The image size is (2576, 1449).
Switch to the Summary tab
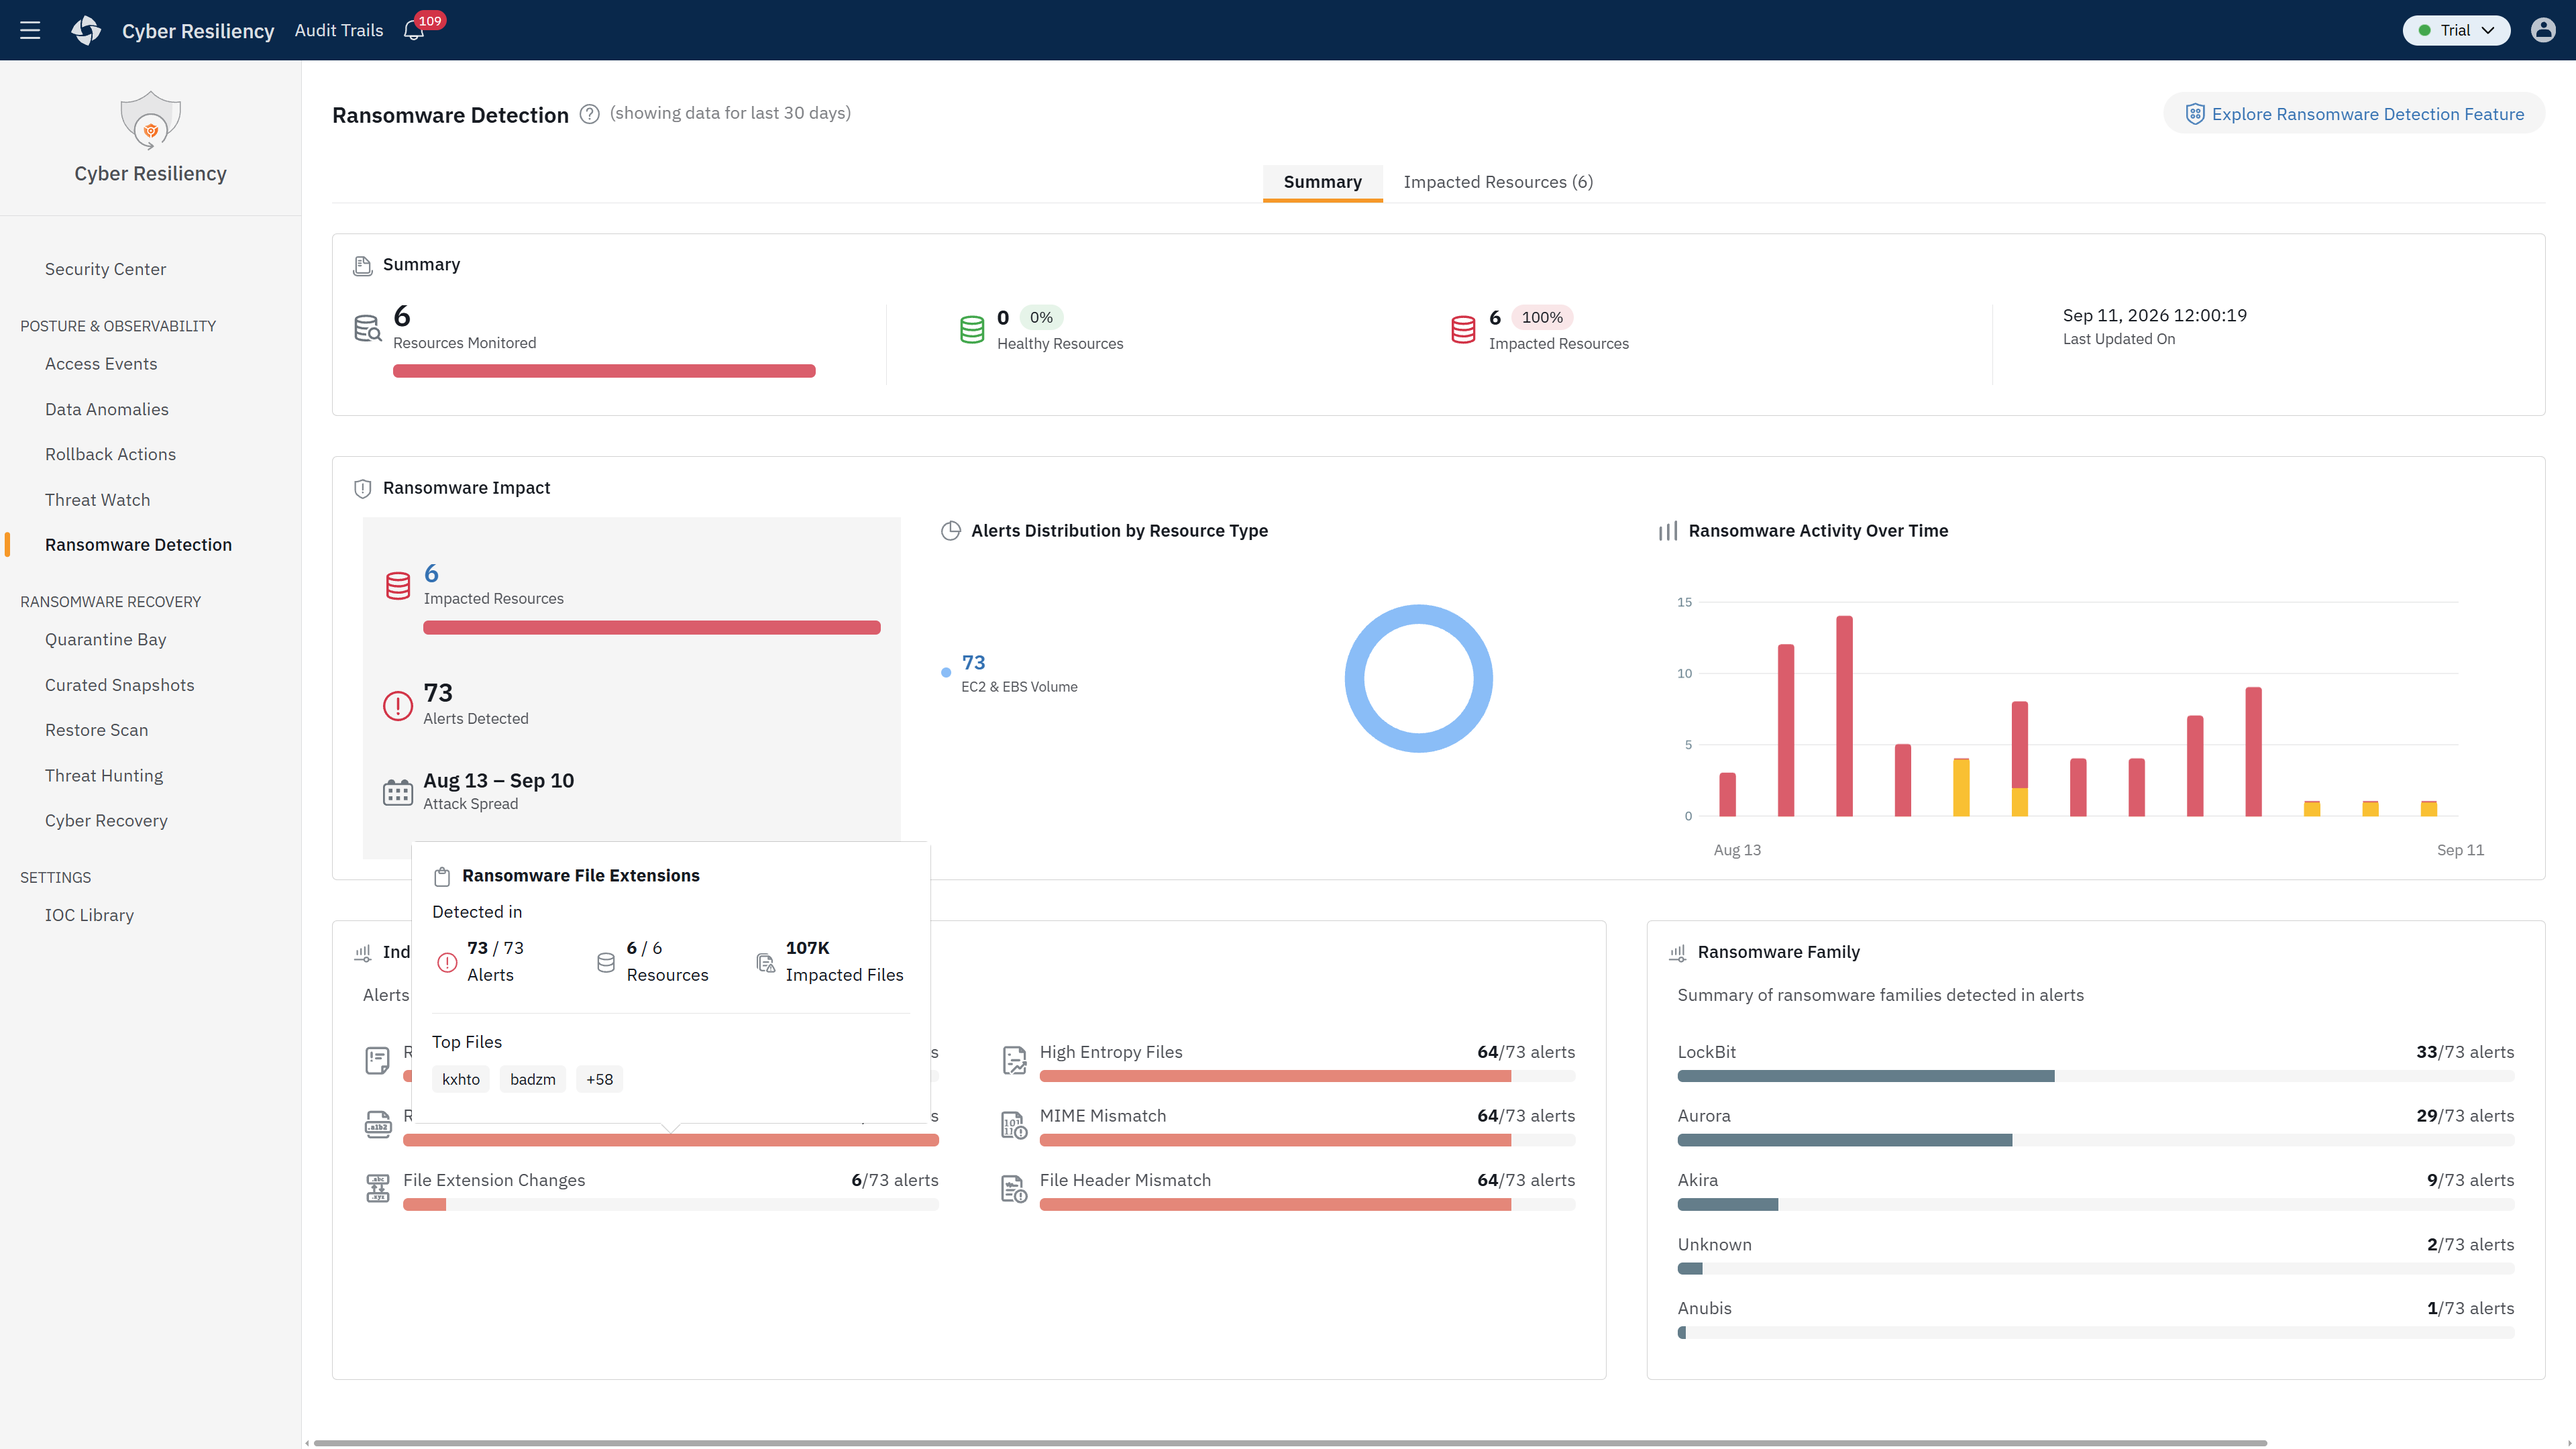1322,182
